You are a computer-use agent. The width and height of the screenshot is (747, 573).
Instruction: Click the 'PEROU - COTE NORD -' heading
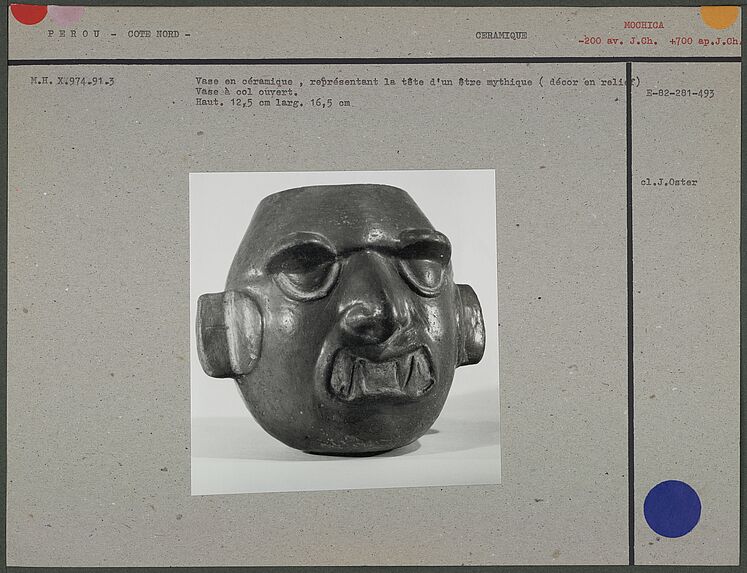coord(119,34)
